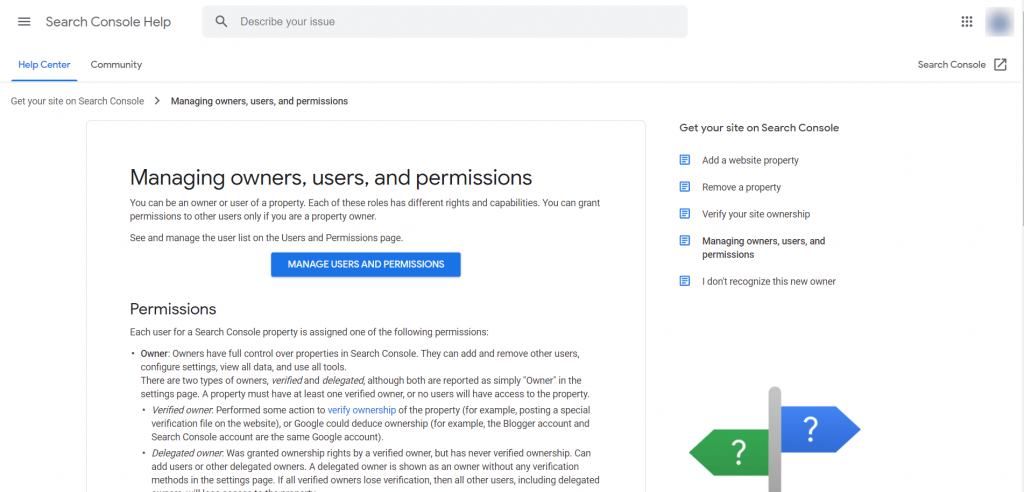Click the article icon beside I don't recognize

[684, 282]
